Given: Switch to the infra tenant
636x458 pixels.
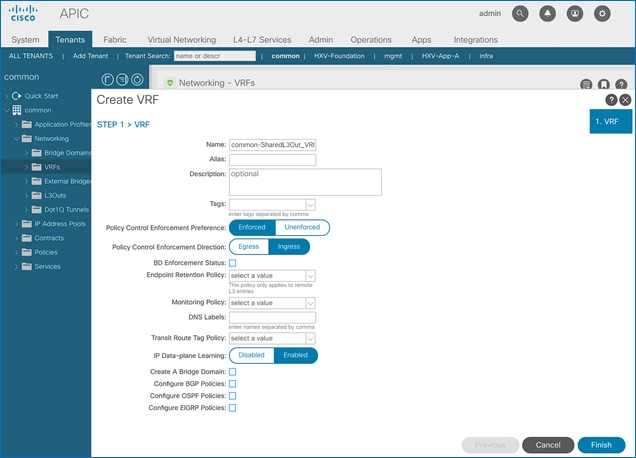Looking at the screenshot, I should pos(486,56).
